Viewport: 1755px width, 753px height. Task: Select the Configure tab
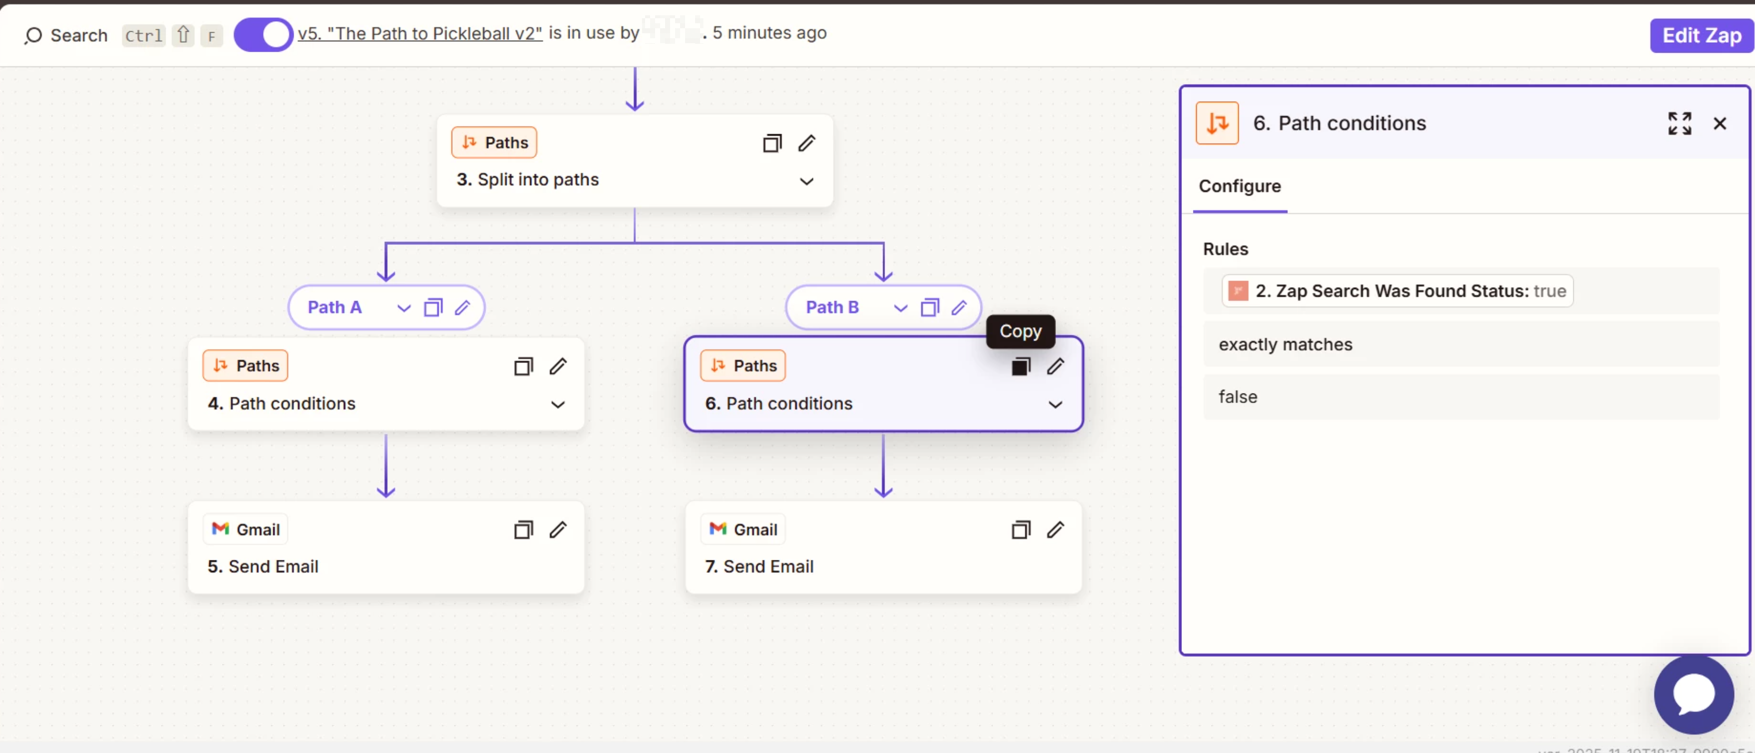coord(1239,187)
